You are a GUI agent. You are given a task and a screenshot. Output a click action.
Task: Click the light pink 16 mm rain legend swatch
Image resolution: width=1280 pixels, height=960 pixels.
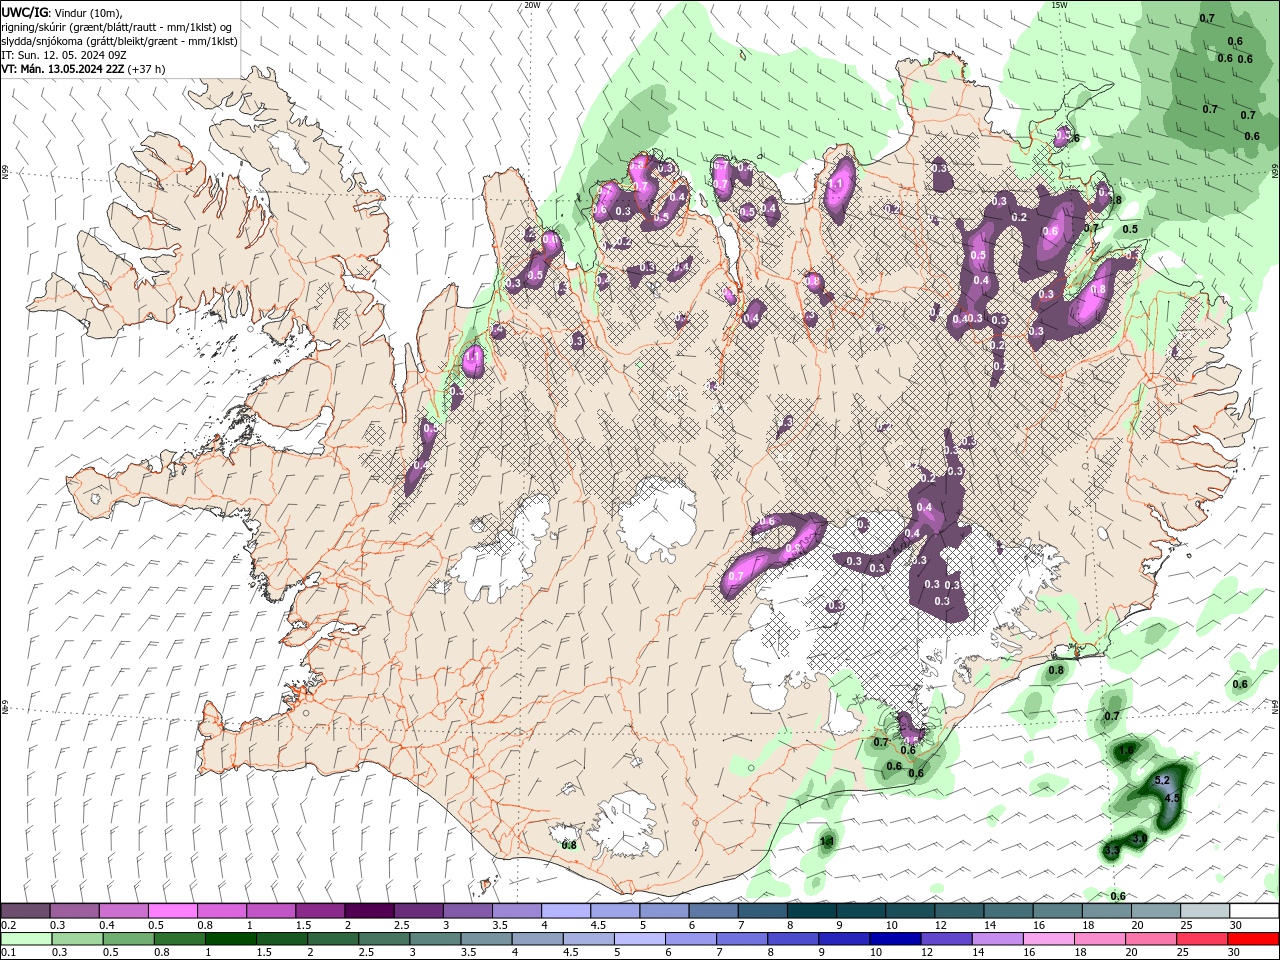click(x=1049, y=939)
